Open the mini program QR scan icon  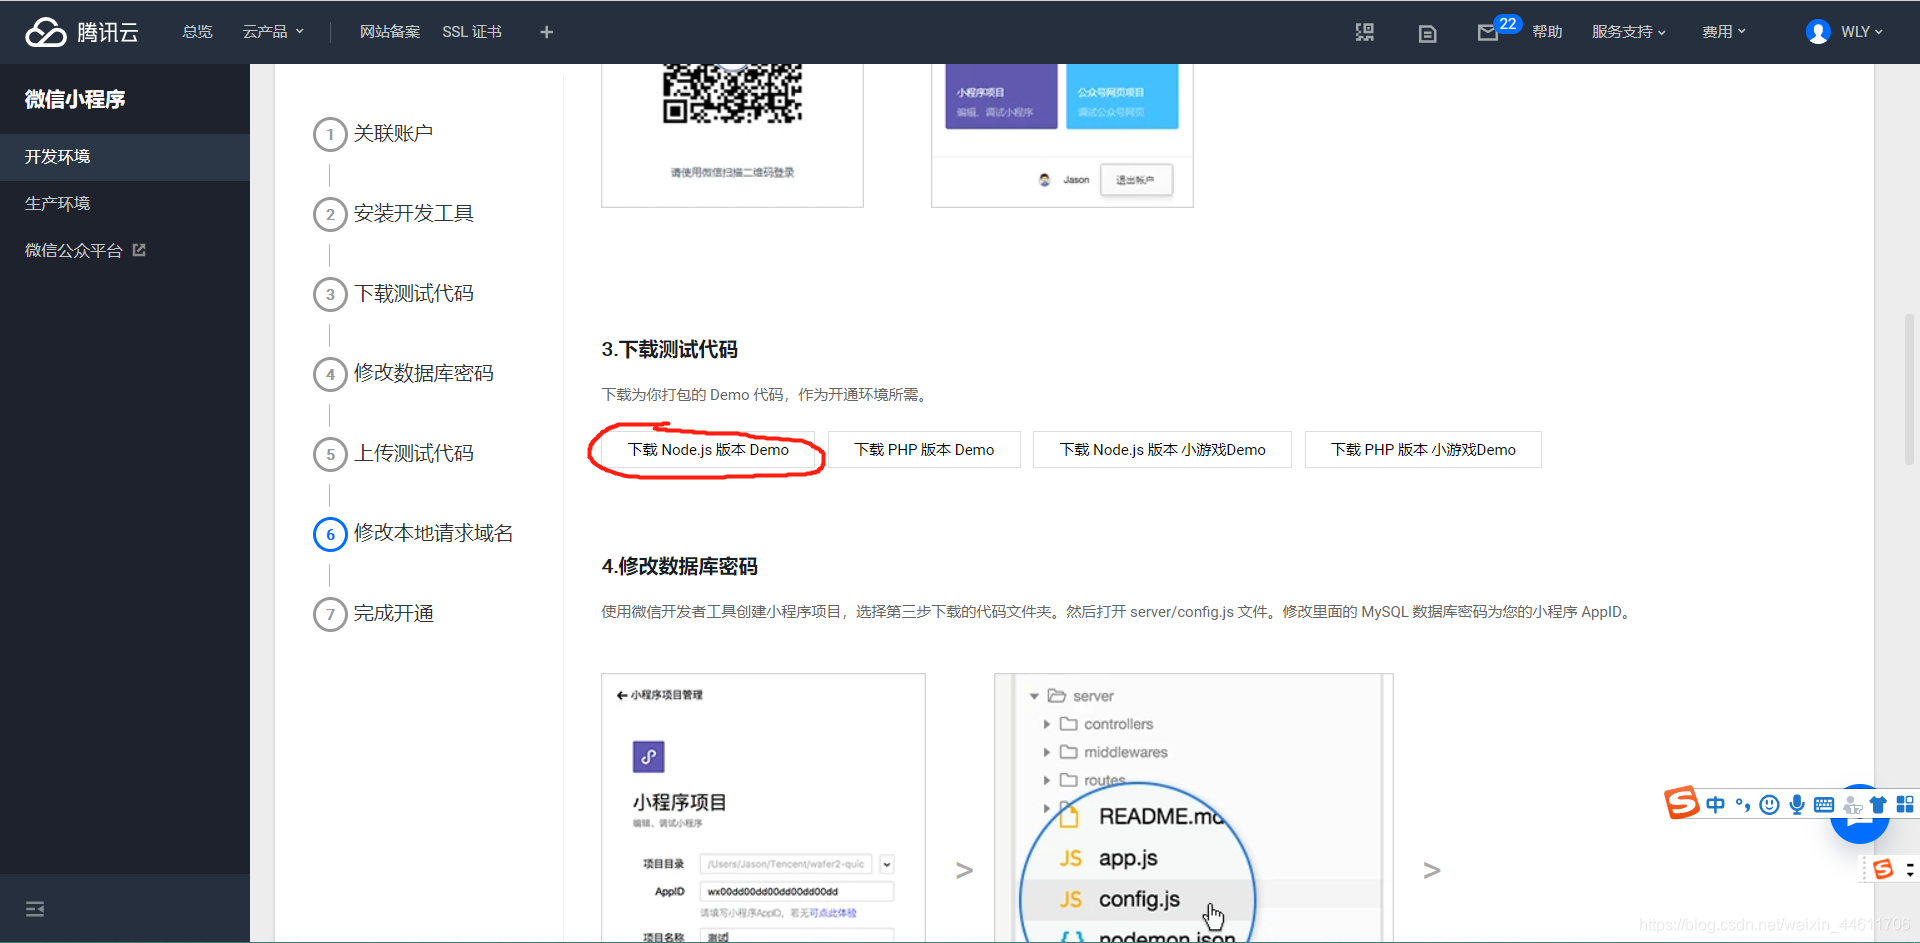(1364, 31)
